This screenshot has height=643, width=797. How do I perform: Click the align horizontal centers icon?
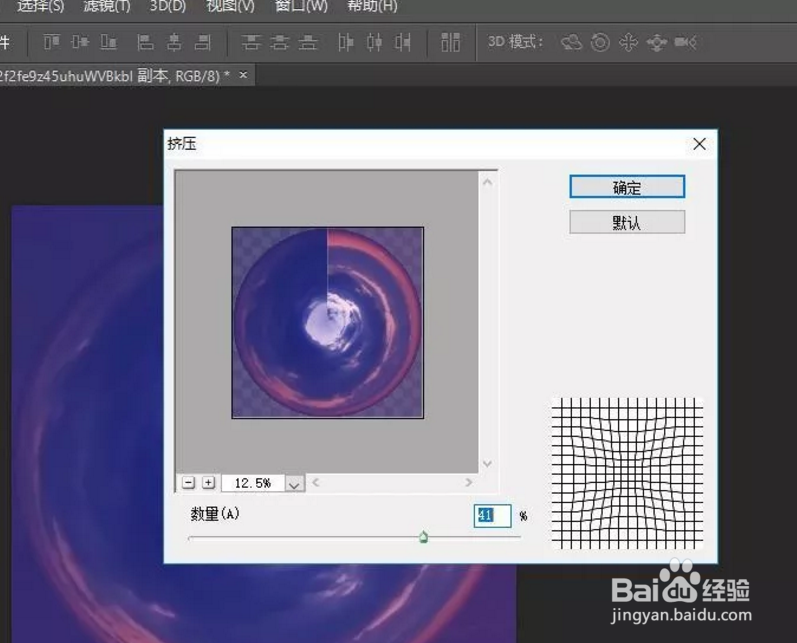tap(174, 42)
